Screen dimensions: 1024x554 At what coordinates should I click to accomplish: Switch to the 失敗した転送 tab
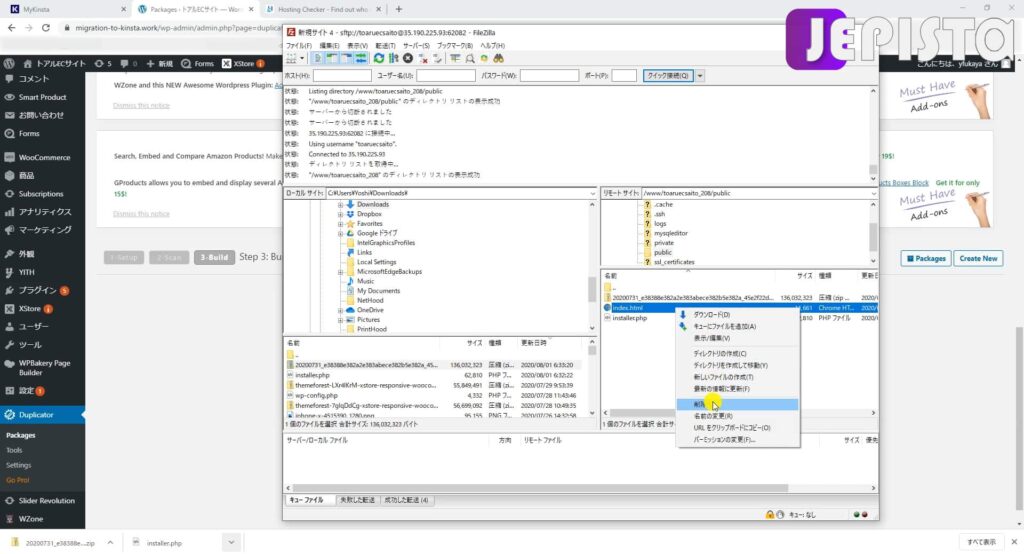tap(357, 500)
